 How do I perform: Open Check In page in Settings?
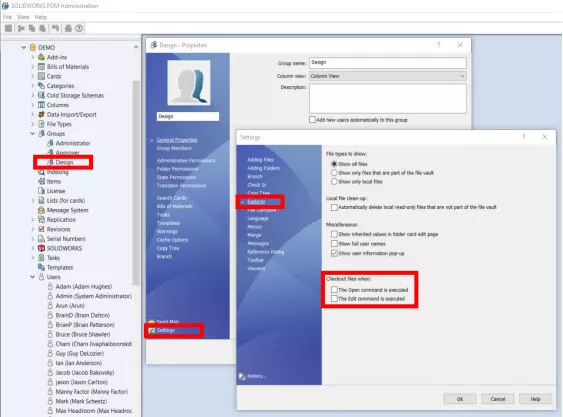click(x=257, y=185)
